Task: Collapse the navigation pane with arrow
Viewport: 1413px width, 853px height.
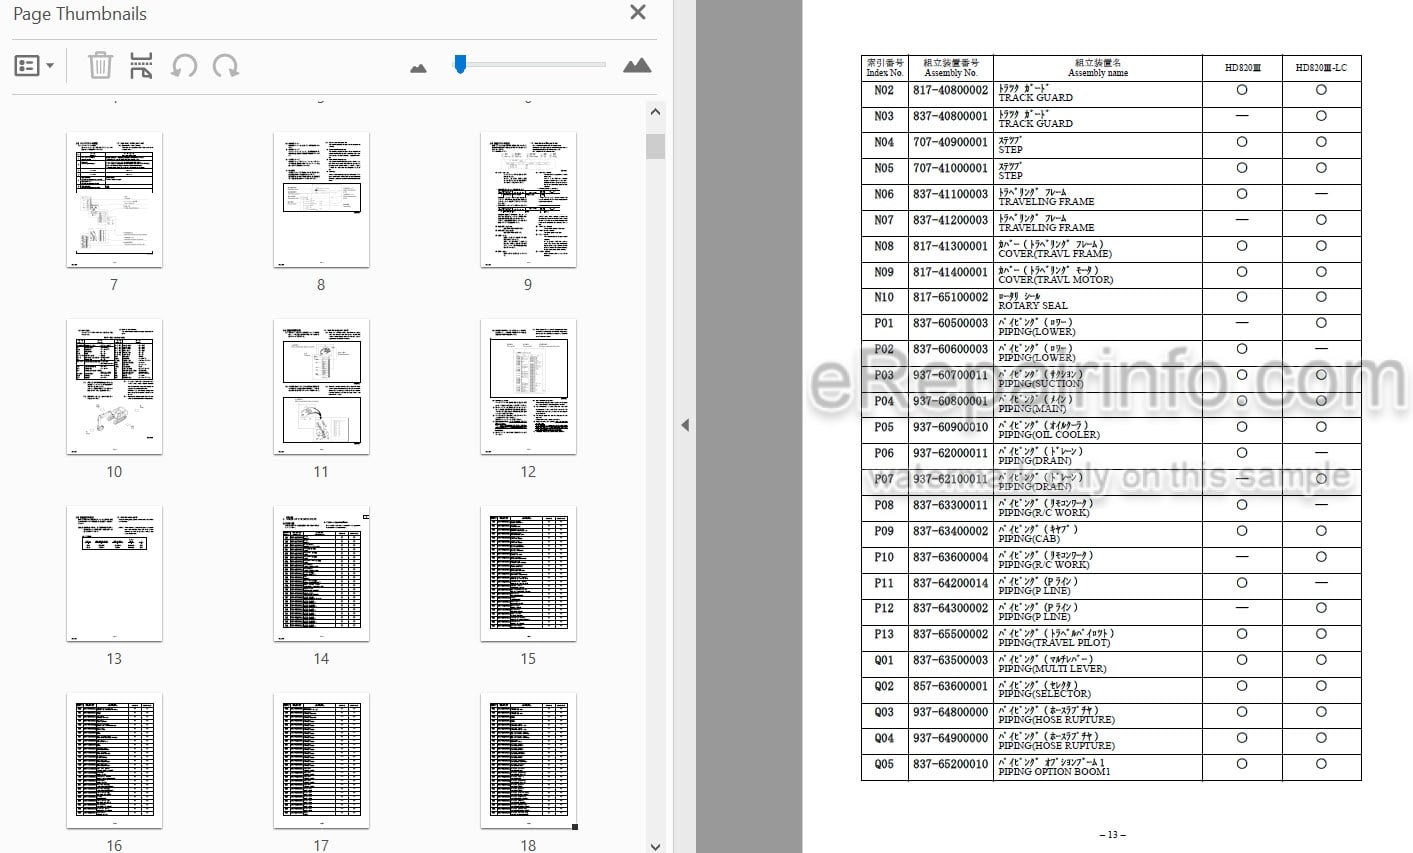Action: [x=685, y=425]
